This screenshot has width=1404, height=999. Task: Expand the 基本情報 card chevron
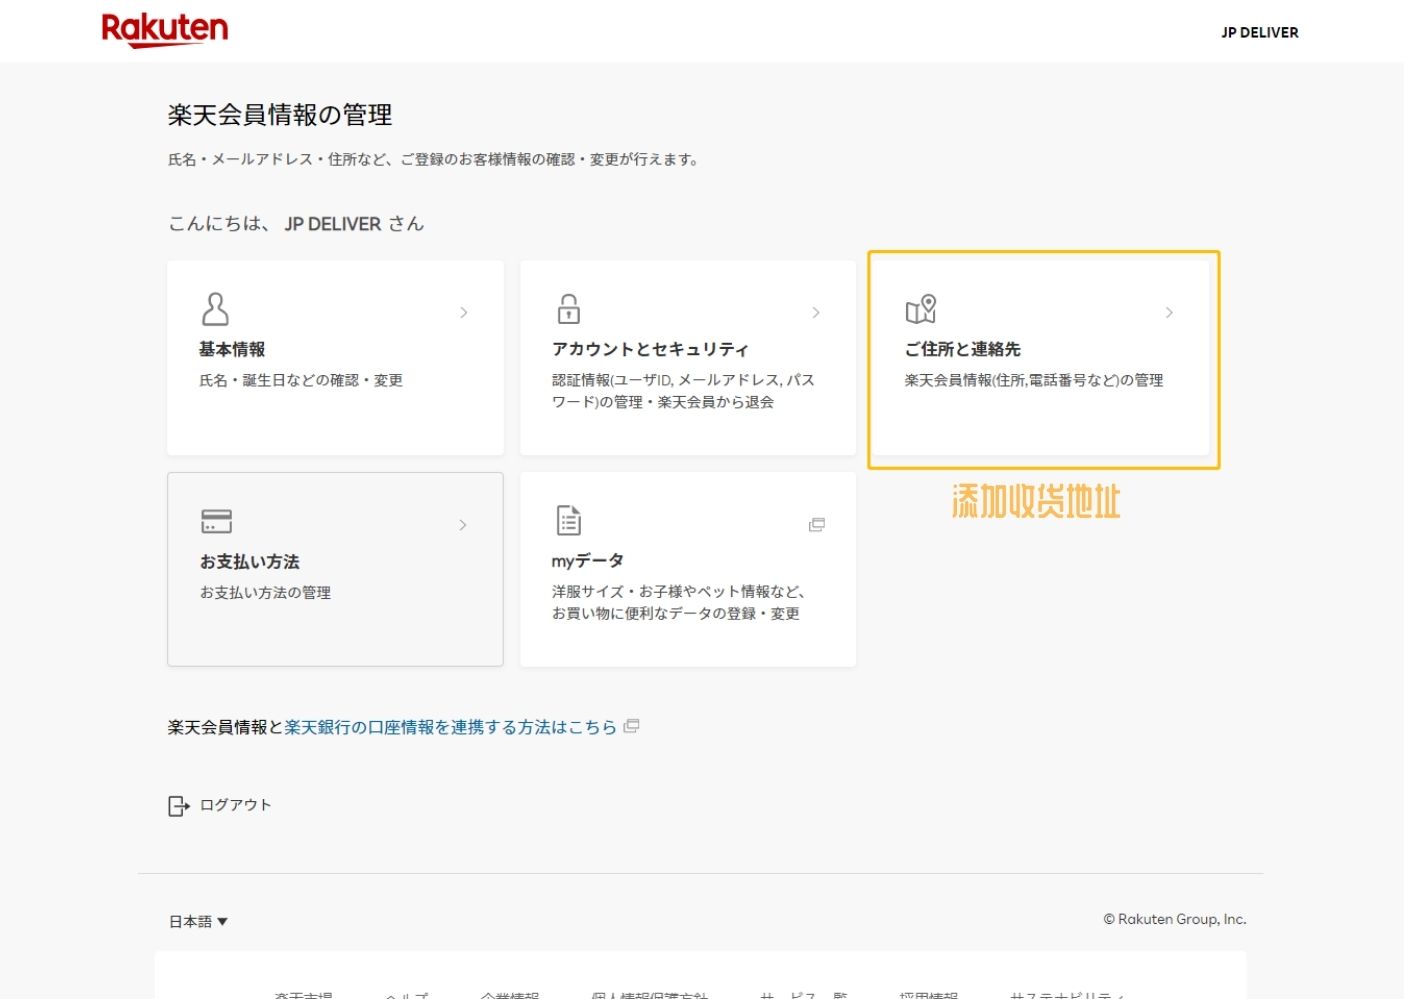(463, 312)
